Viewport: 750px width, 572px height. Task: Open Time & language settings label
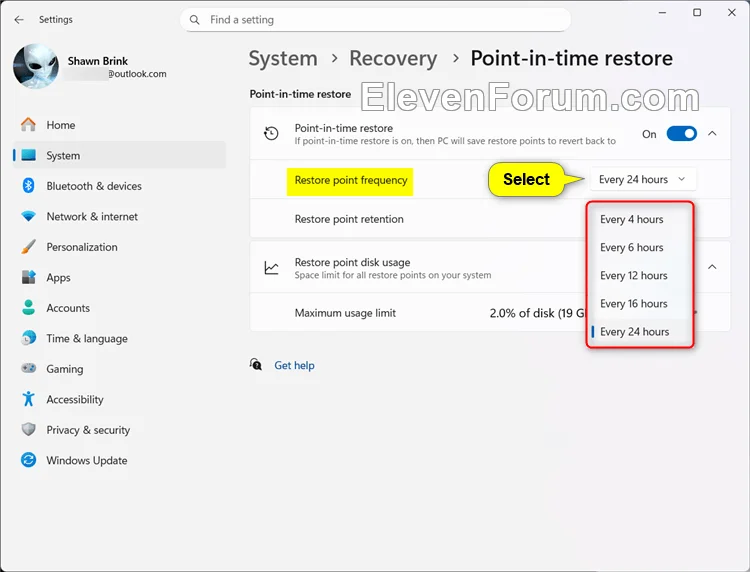pos(87,339)
